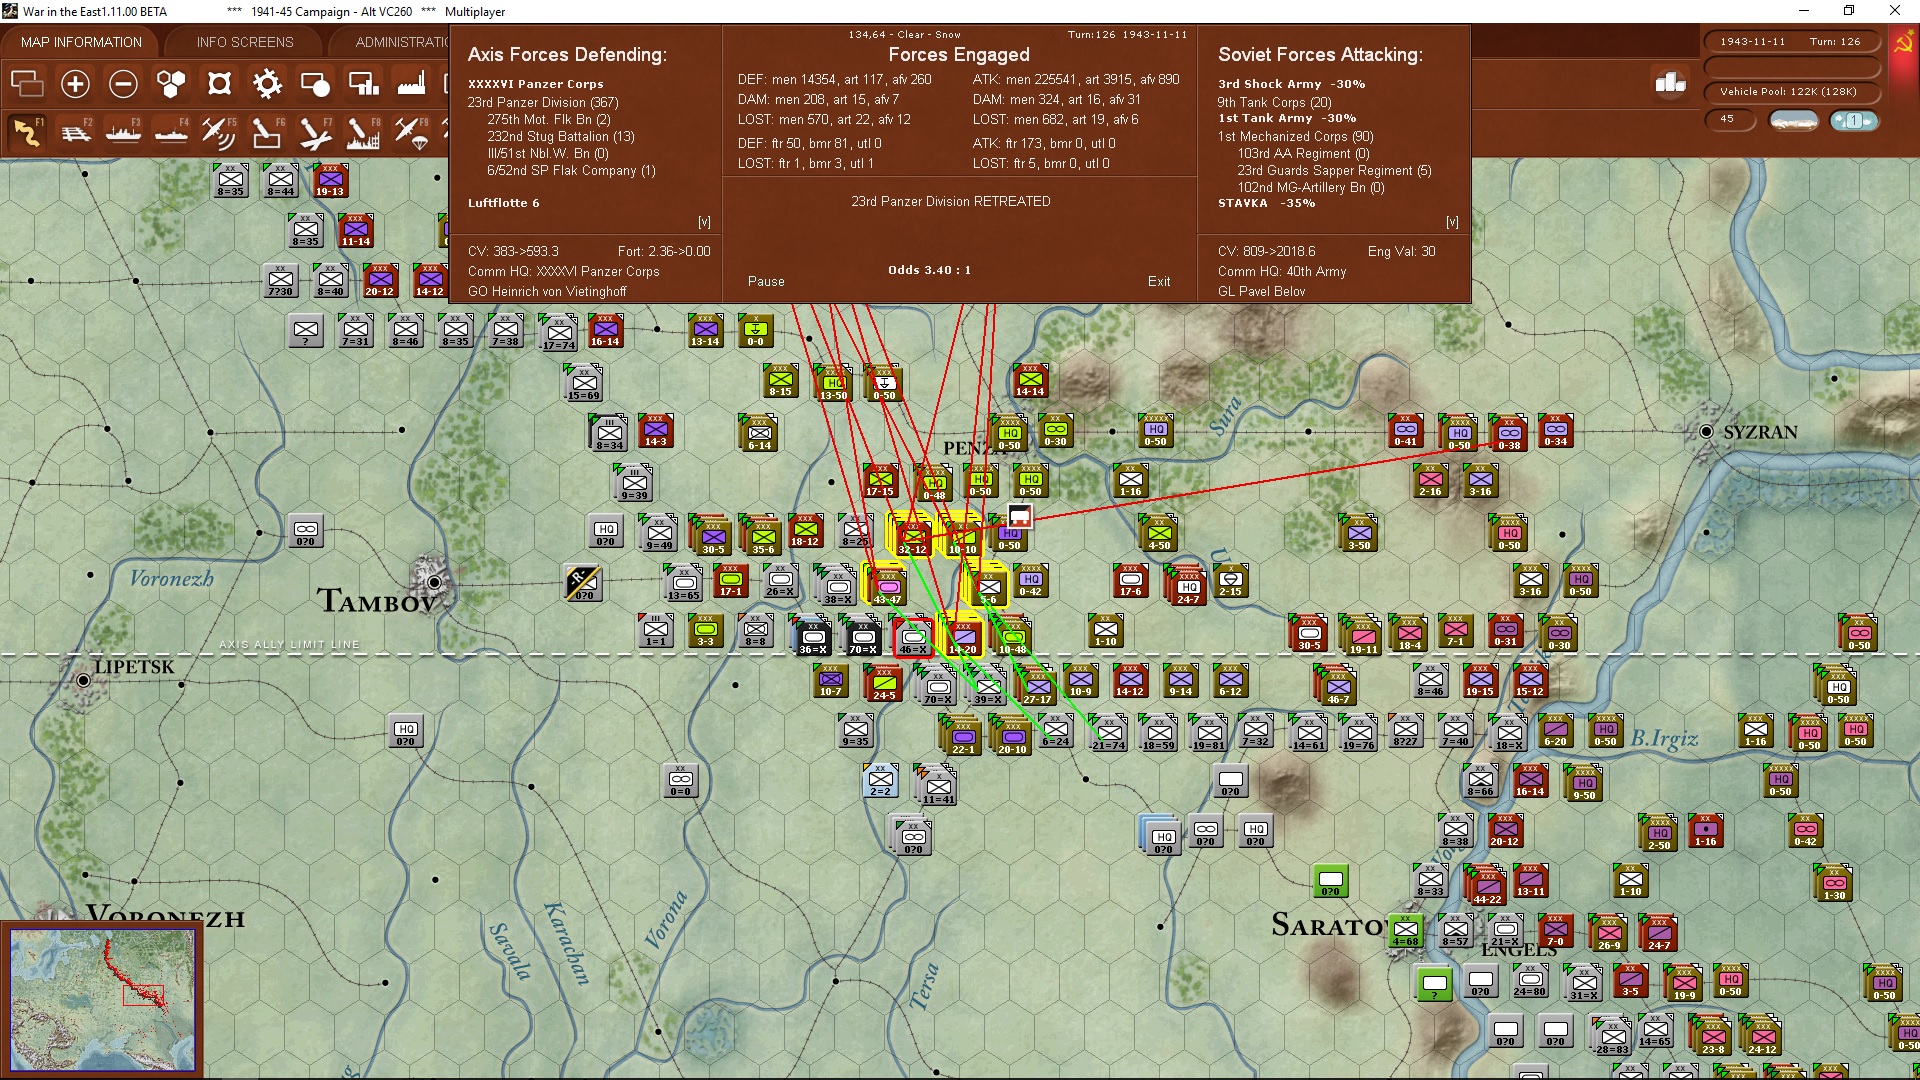Click the minimap overview thumbnail
Viewport: 1920px width, 1080px height.
[102, 998]
